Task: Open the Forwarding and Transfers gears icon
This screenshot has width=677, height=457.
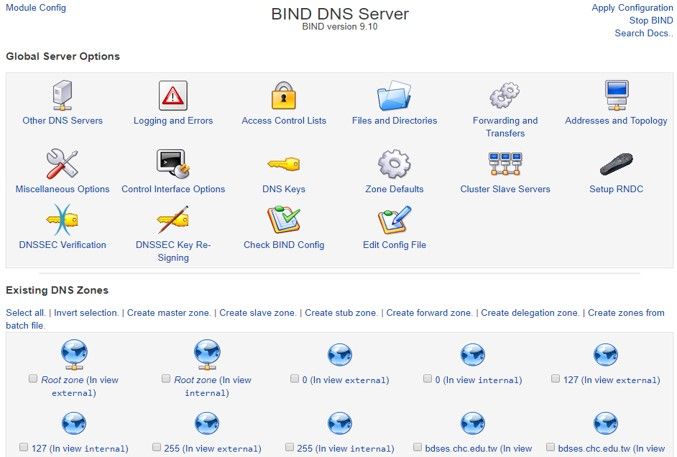Action: [505, 95]
